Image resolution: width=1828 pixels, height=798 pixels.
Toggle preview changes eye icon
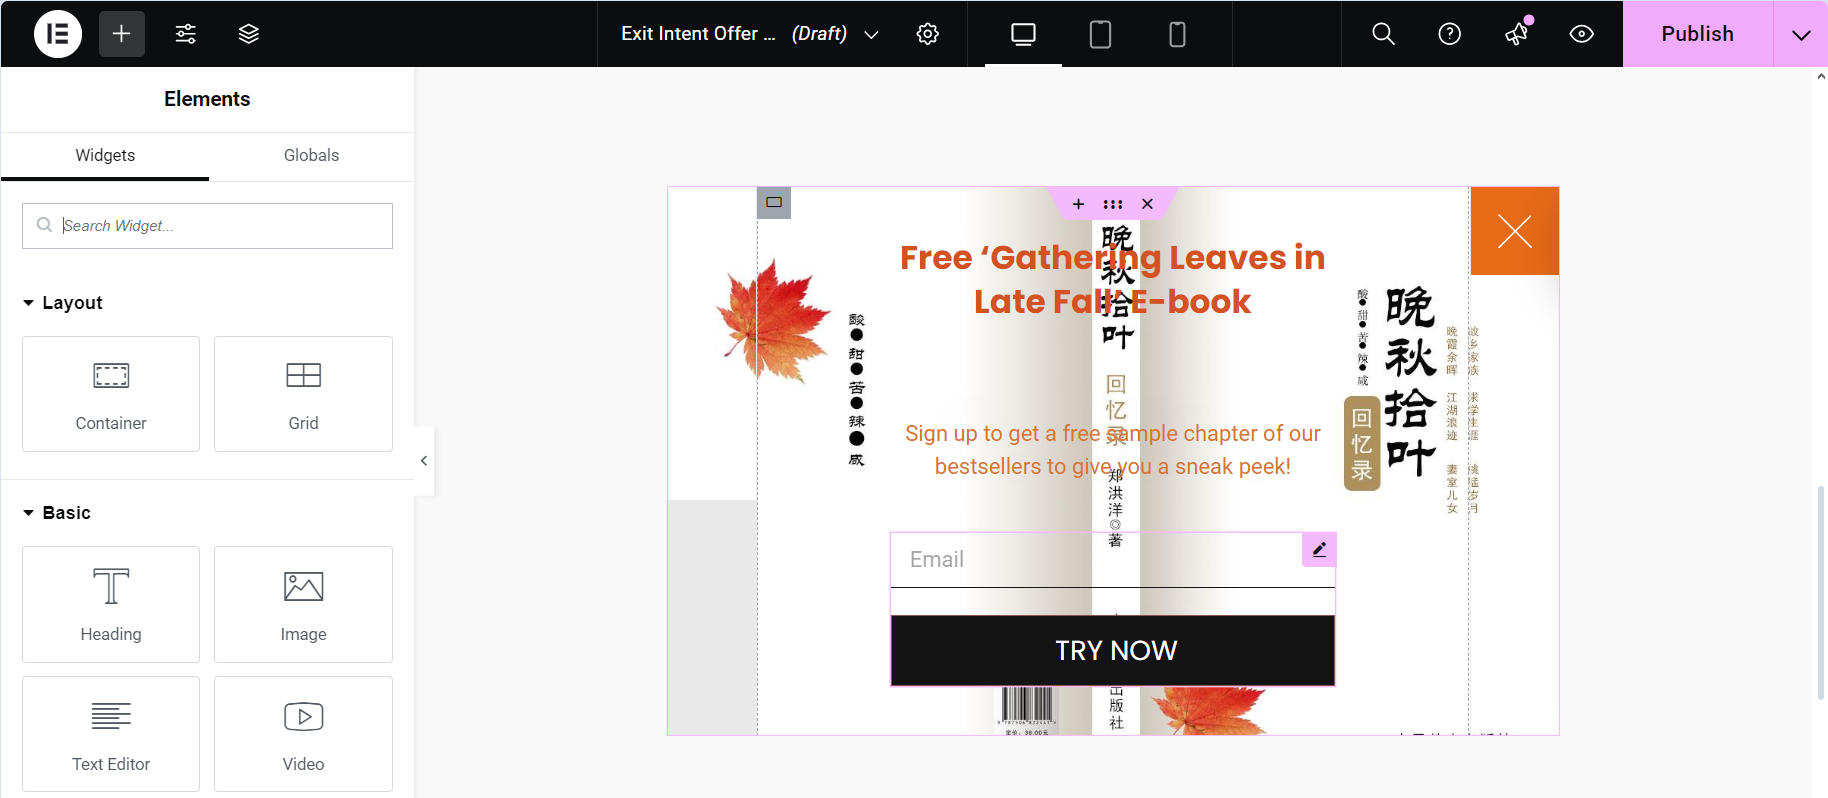click(1581, 34)
